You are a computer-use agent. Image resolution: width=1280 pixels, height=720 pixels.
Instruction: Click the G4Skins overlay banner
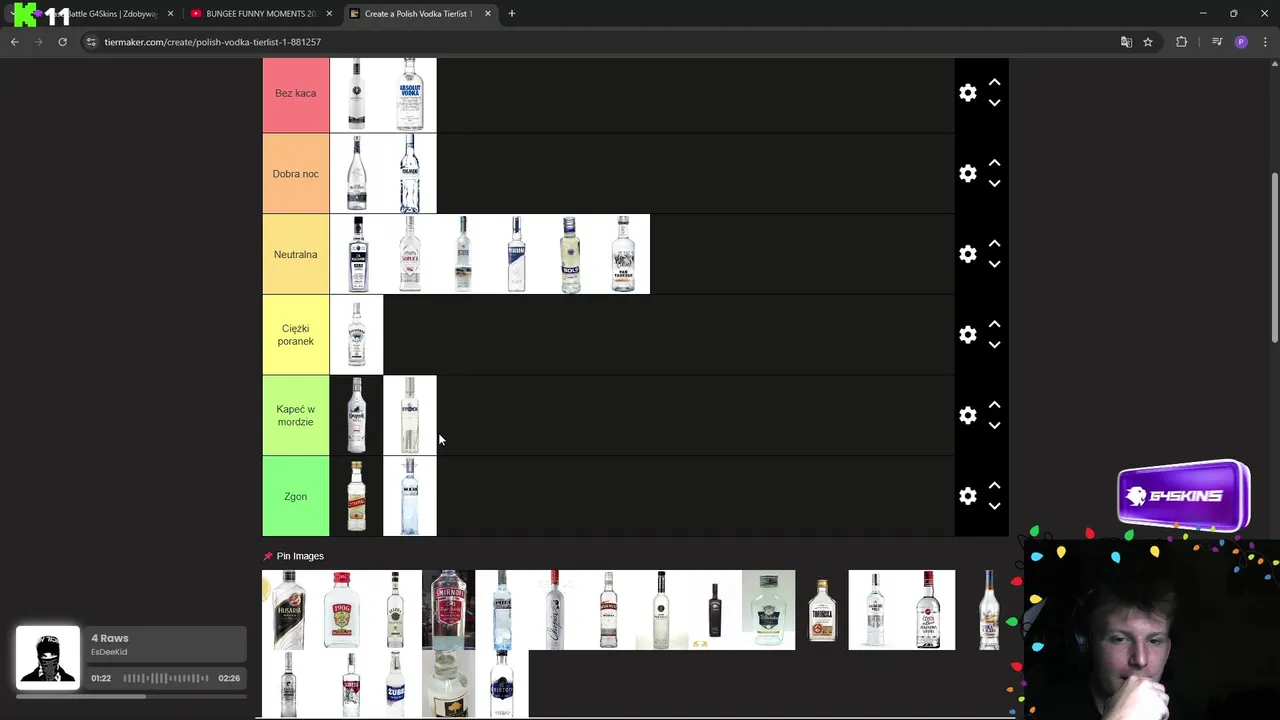click(1183, 496)
